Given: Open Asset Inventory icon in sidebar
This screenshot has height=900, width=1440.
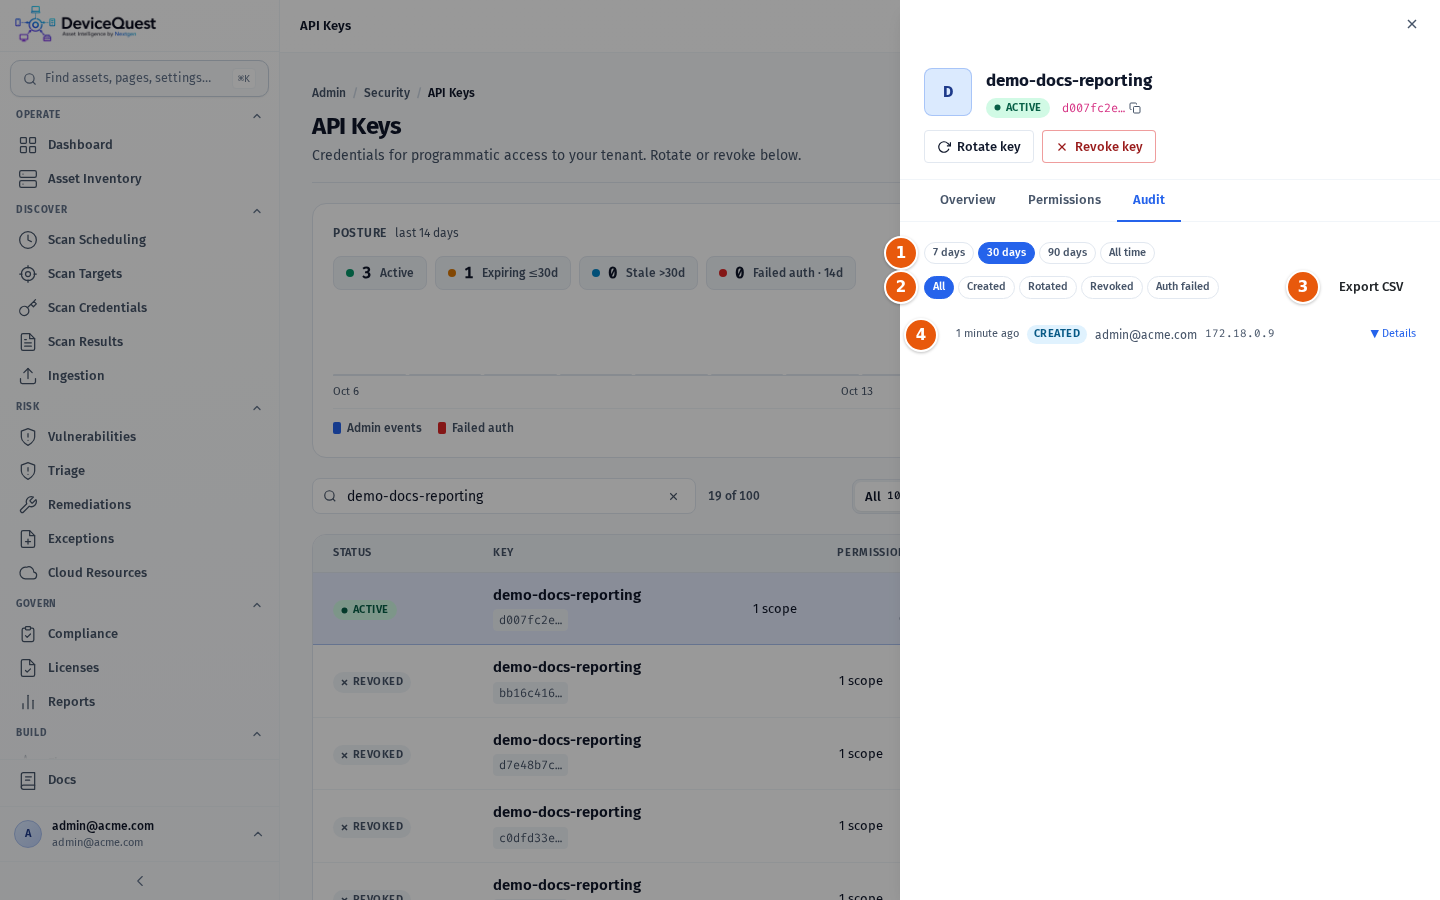Looking at the screenshot, I should pos(28,179).
